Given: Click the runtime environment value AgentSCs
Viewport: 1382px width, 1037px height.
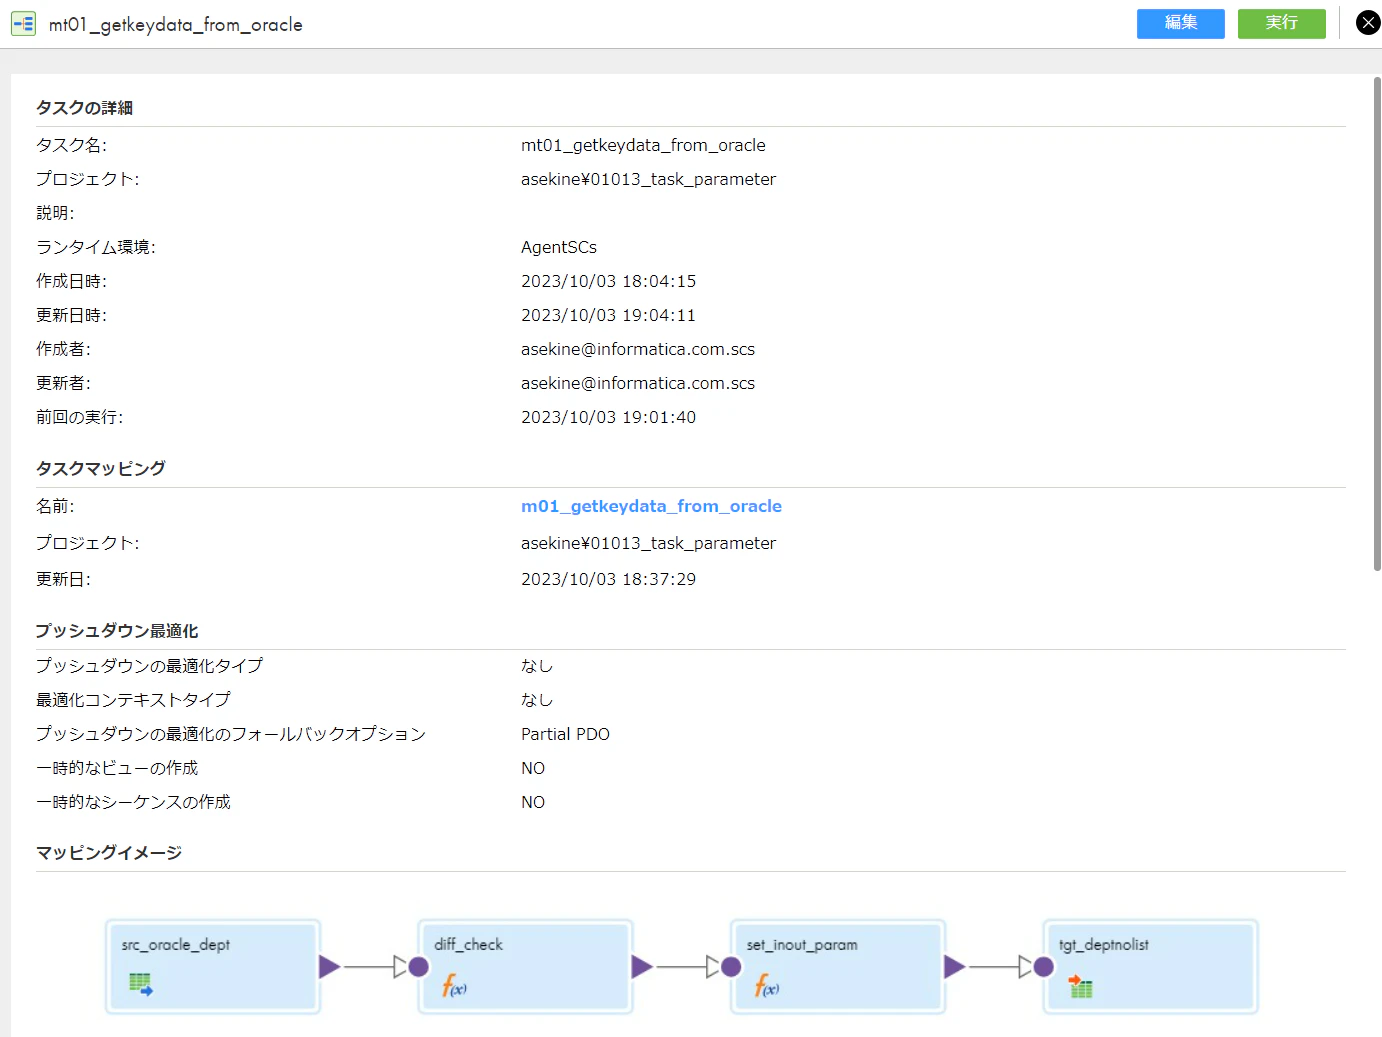Looking at the screenshot, I should coord(559,247).
